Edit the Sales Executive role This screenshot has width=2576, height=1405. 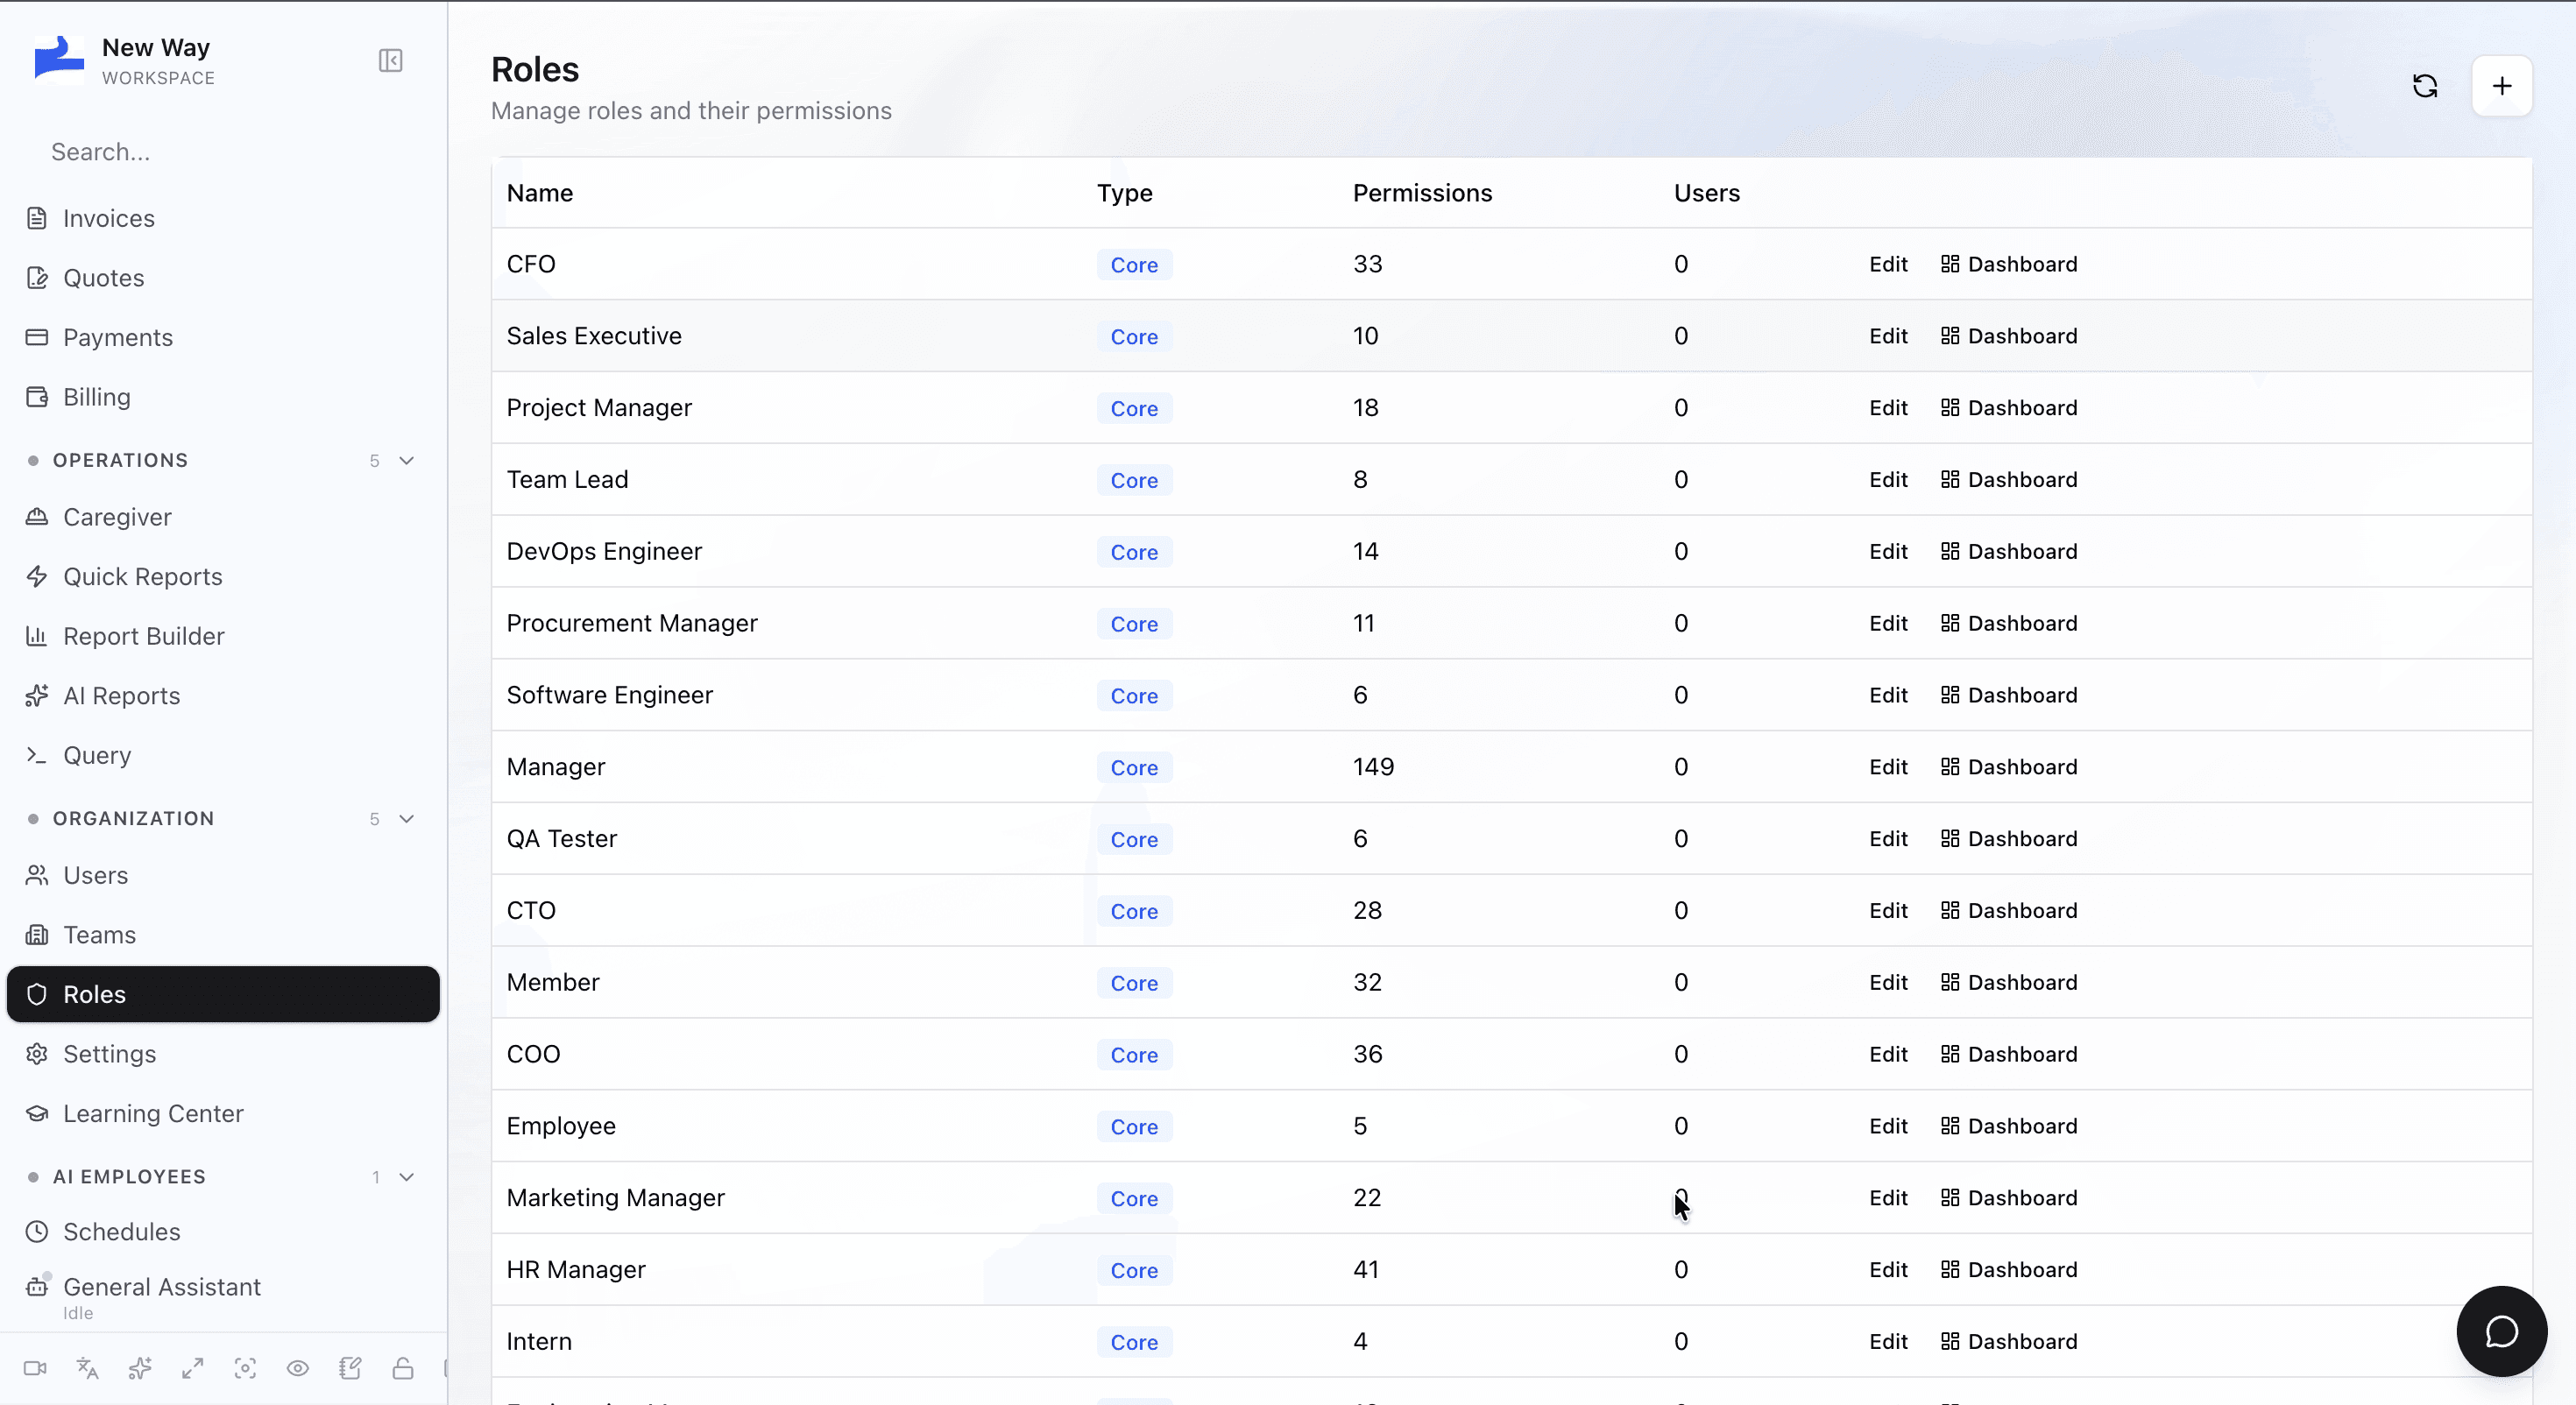(1888, 336)
